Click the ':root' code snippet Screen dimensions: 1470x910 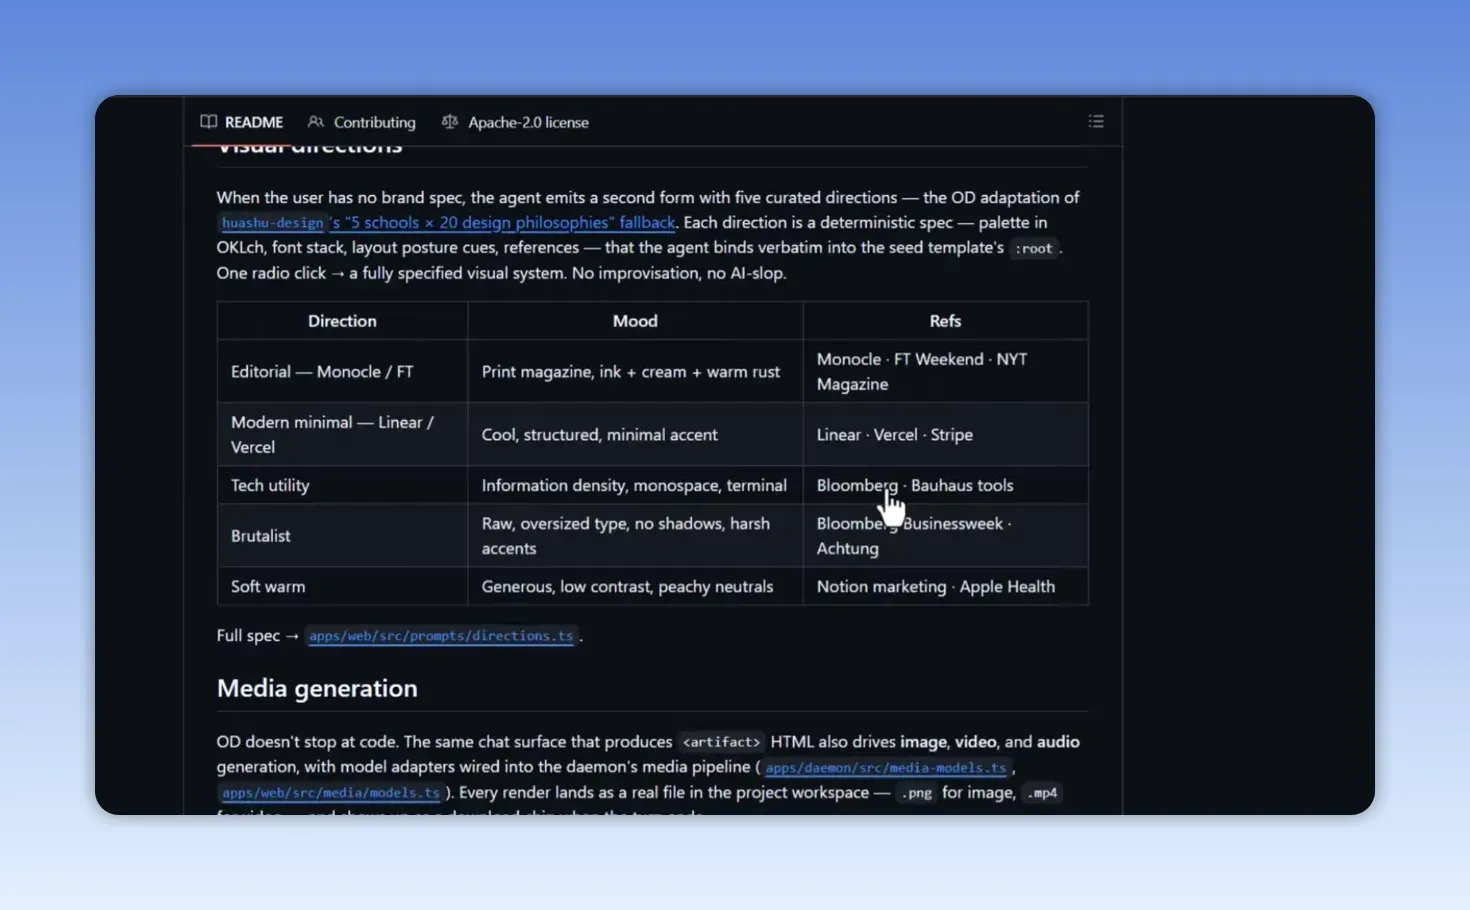tap(1034, 248)
